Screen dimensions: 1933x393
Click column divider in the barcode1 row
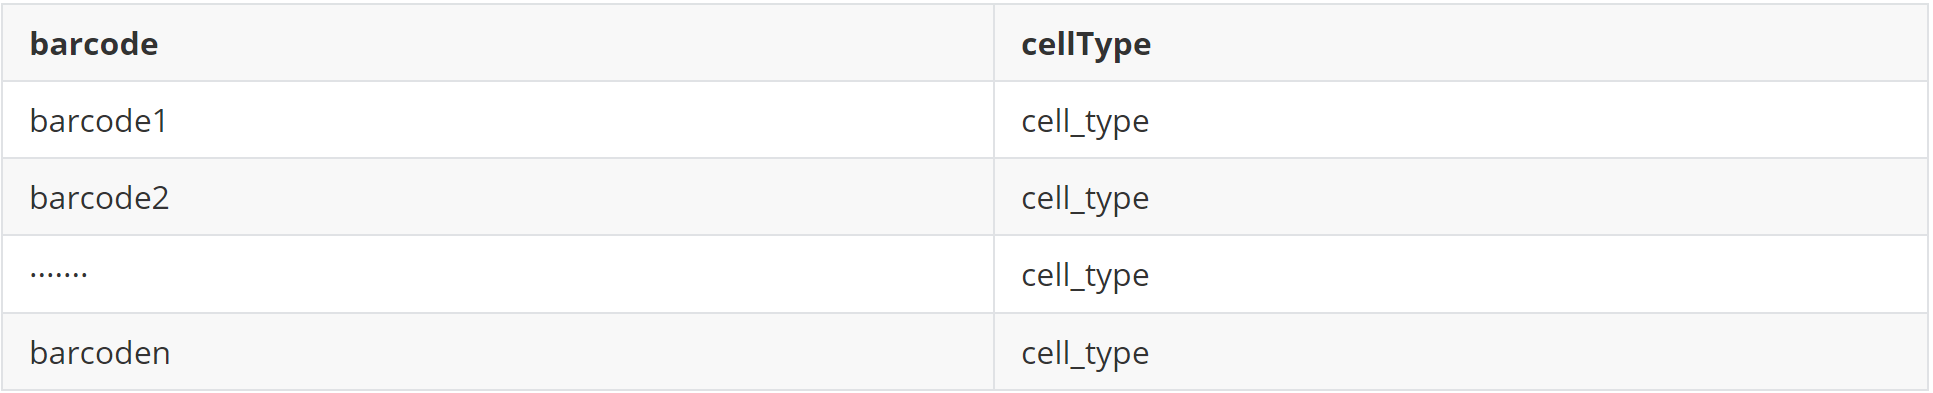tap(994, 120)
